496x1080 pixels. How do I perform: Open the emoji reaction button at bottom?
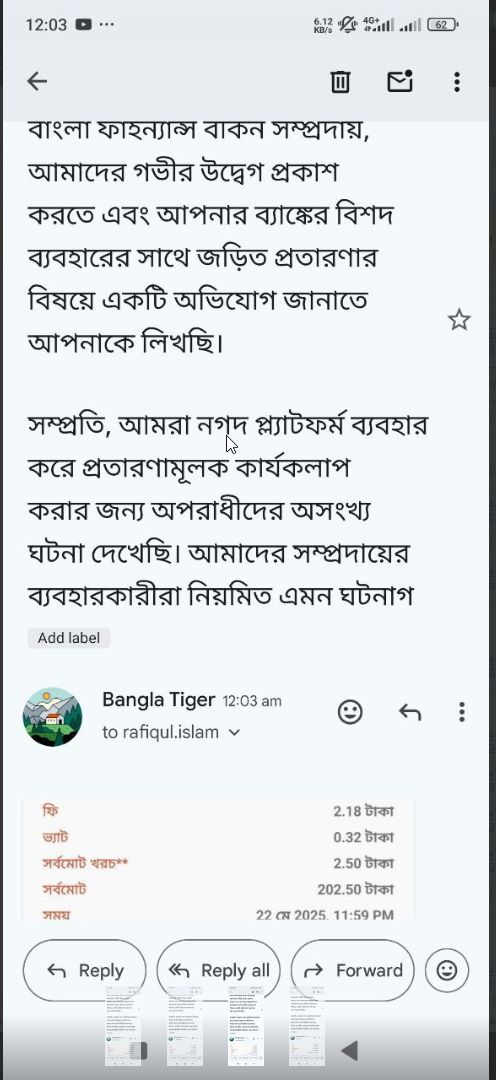tap(447, 970)
